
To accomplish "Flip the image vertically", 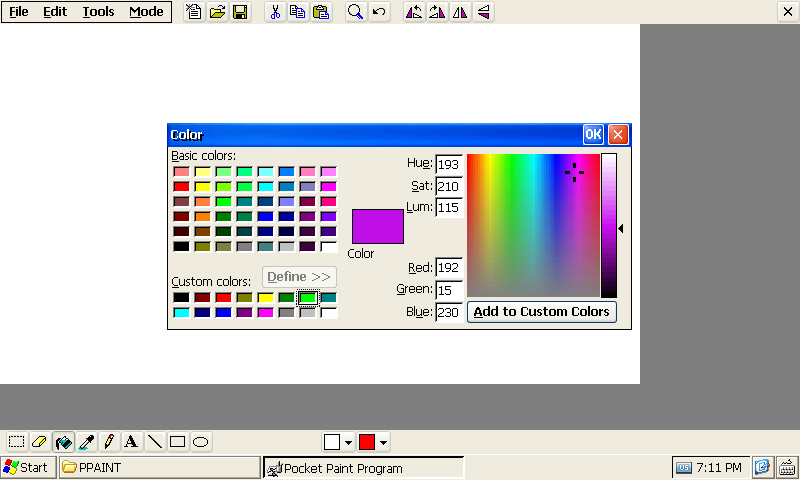I will point(483,12).
